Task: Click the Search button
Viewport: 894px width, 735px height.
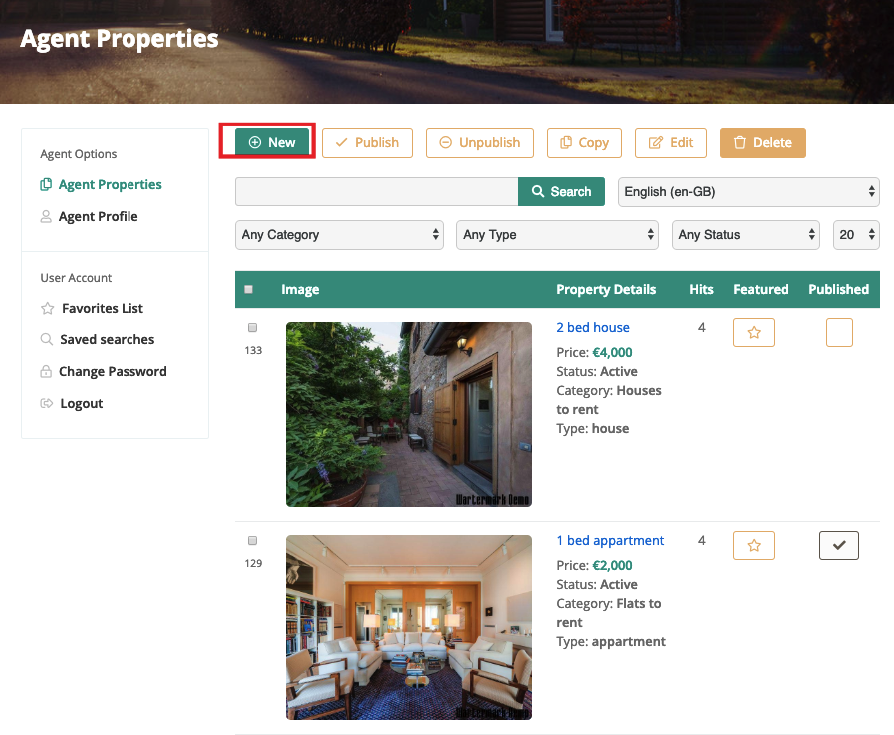Action: [x=561, y=191]
